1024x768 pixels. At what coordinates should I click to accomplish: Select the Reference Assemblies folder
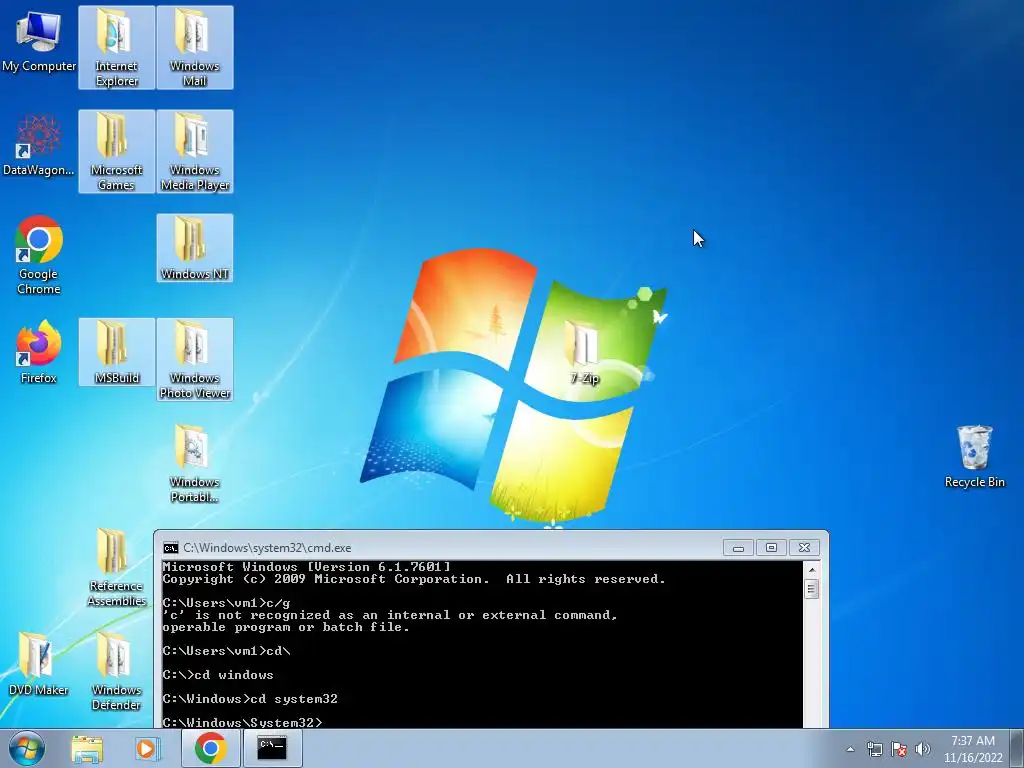tap(116, 568)
